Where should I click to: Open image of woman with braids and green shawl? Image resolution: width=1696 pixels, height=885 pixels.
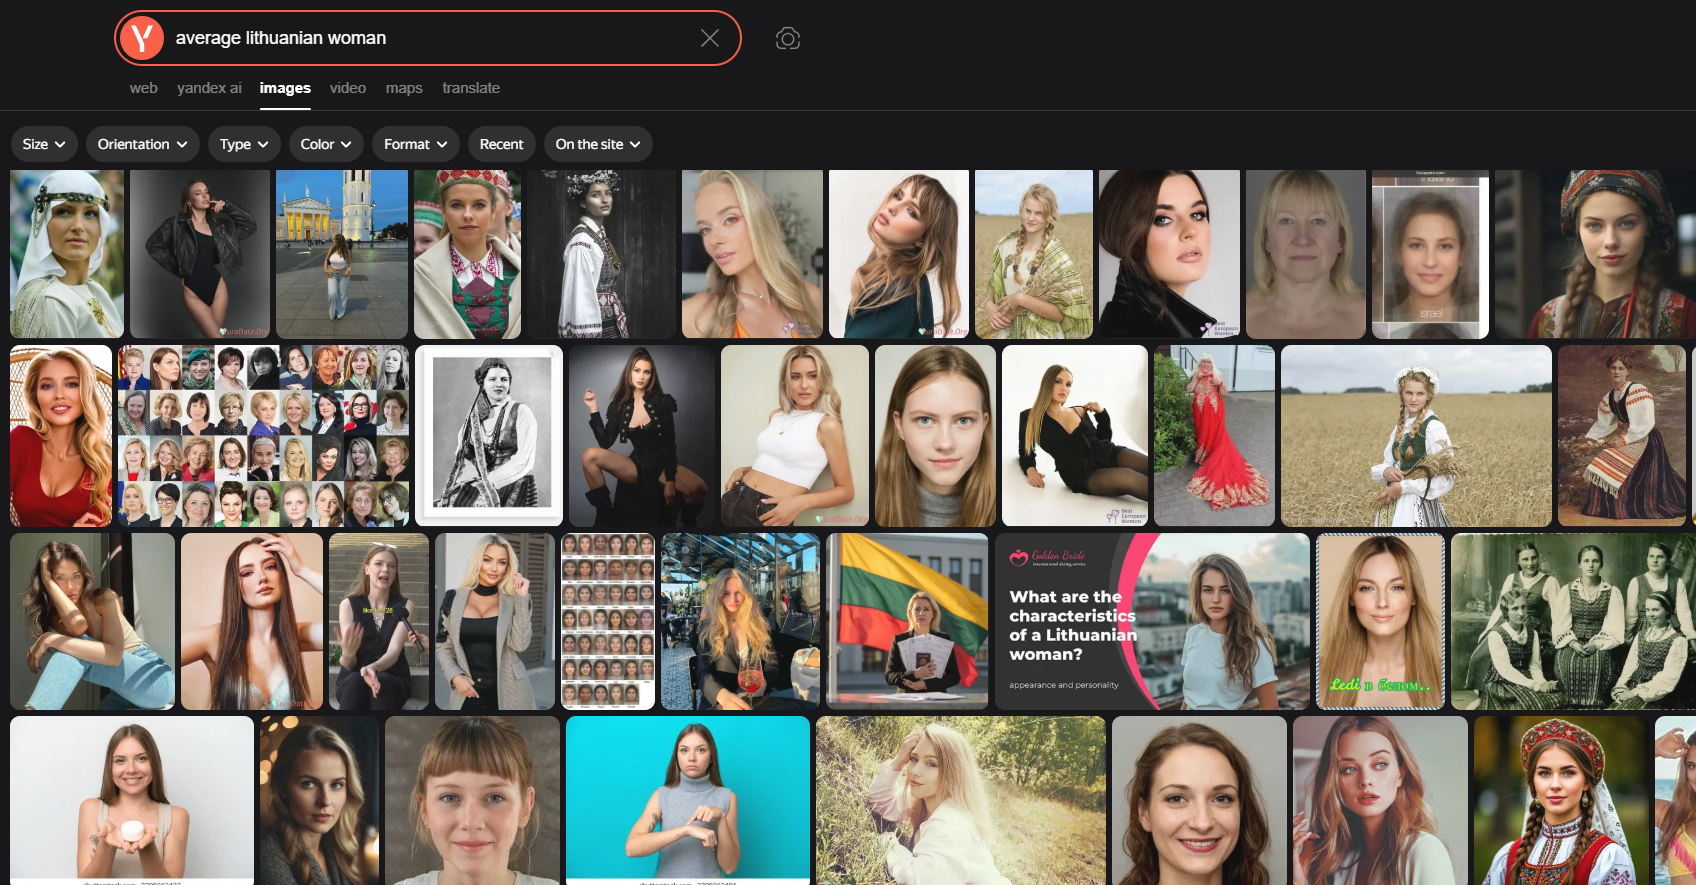pyautogui.click(x=1034, y=254)
